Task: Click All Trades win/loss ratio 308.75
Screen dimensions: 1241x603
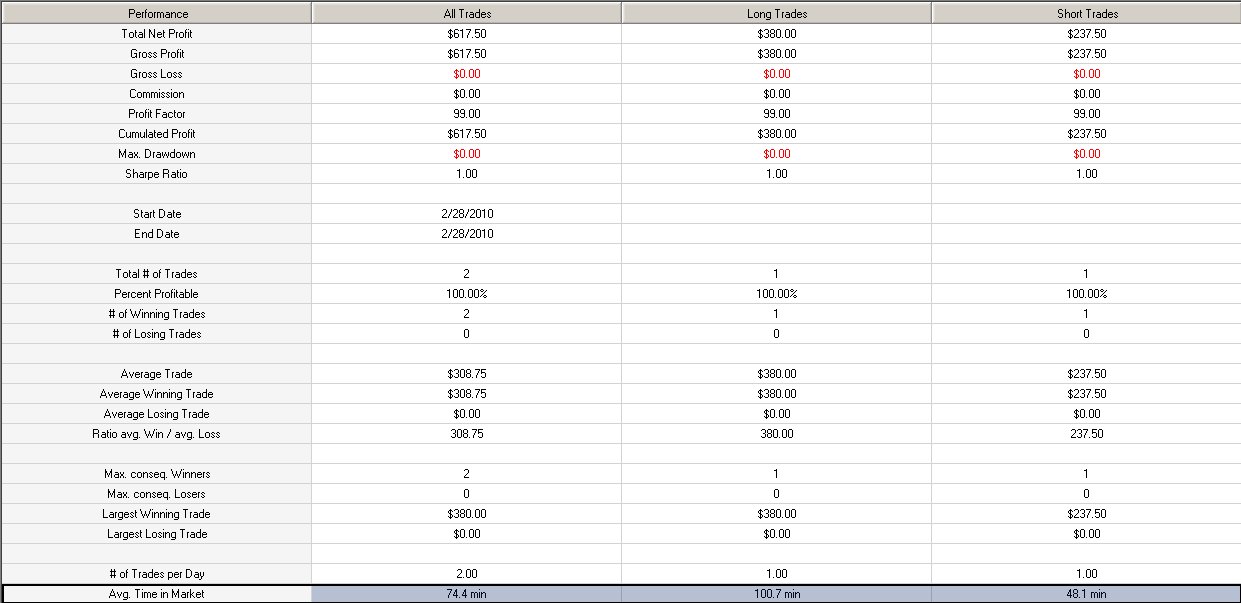Action: (x=467, y=434)
